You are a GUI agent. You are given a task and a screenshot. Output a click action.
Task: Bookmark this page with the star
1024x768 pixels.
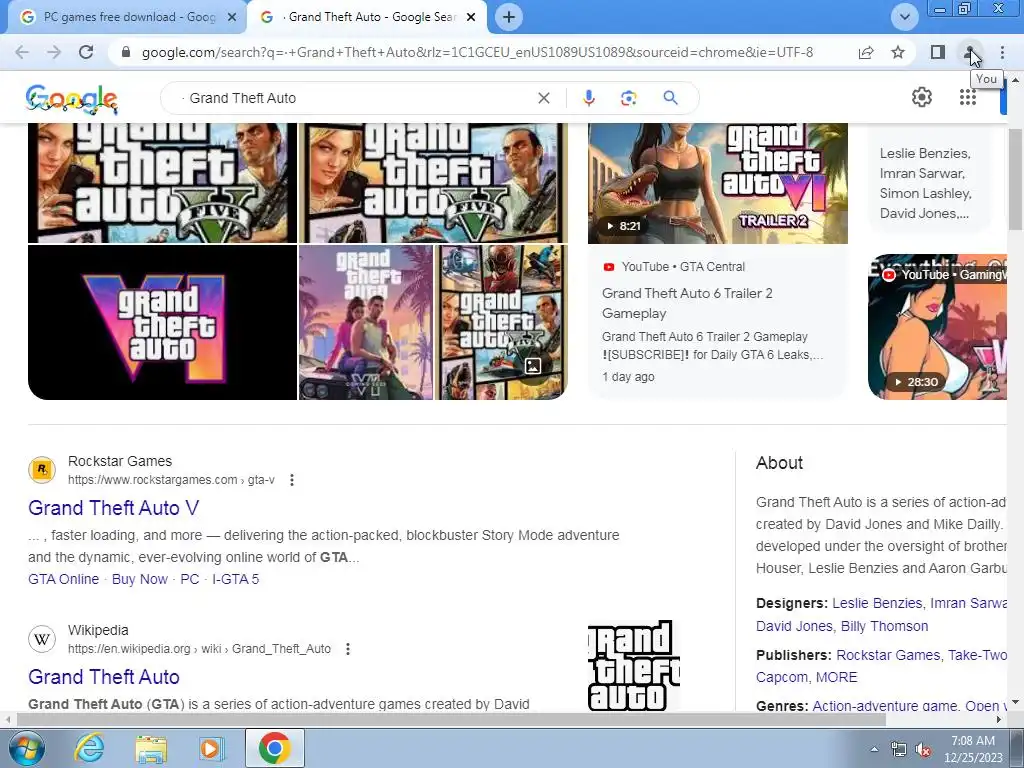898,52
